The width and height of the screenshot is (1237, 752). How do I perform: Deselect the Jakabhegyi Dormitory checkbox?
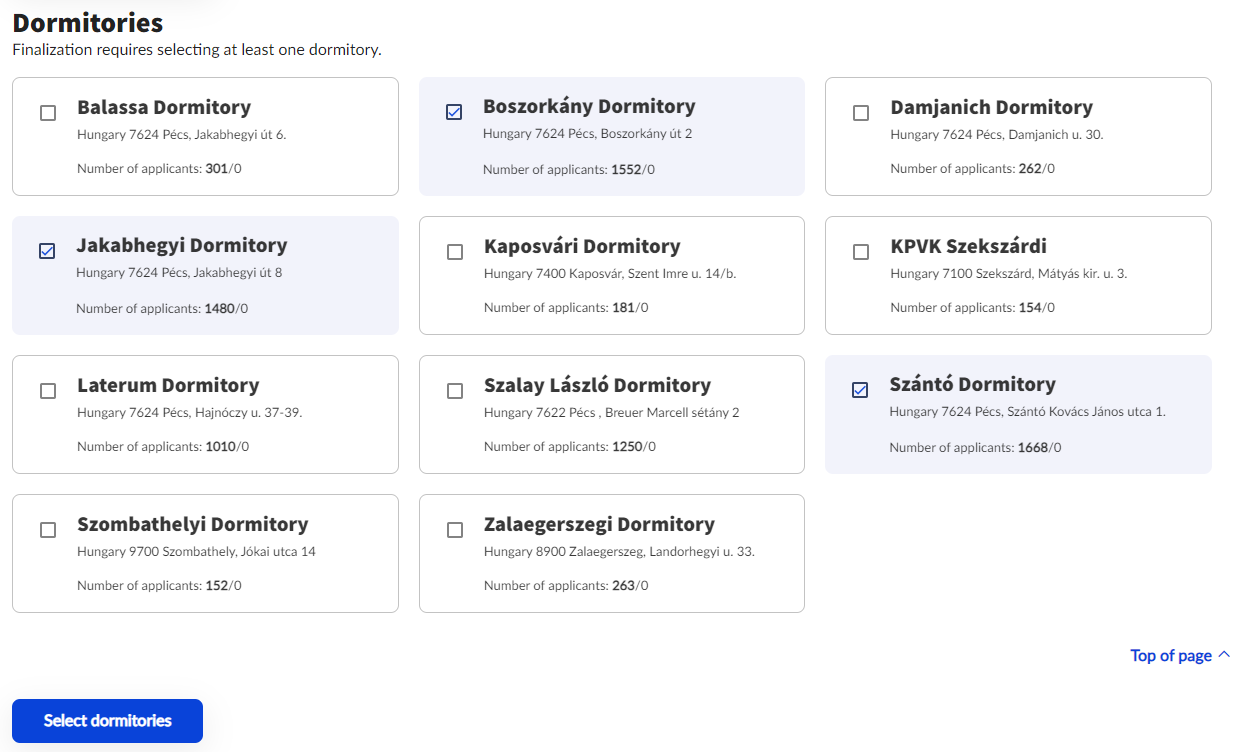click(x=47, y=251)
